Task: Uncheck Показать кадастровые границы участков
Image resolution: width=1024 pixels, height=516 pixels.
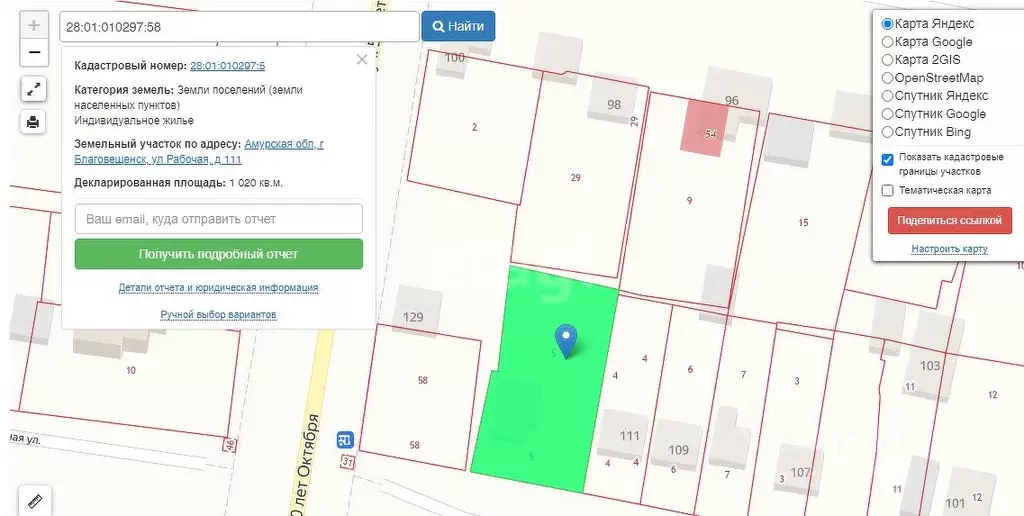Action: [x=887, y=159]
